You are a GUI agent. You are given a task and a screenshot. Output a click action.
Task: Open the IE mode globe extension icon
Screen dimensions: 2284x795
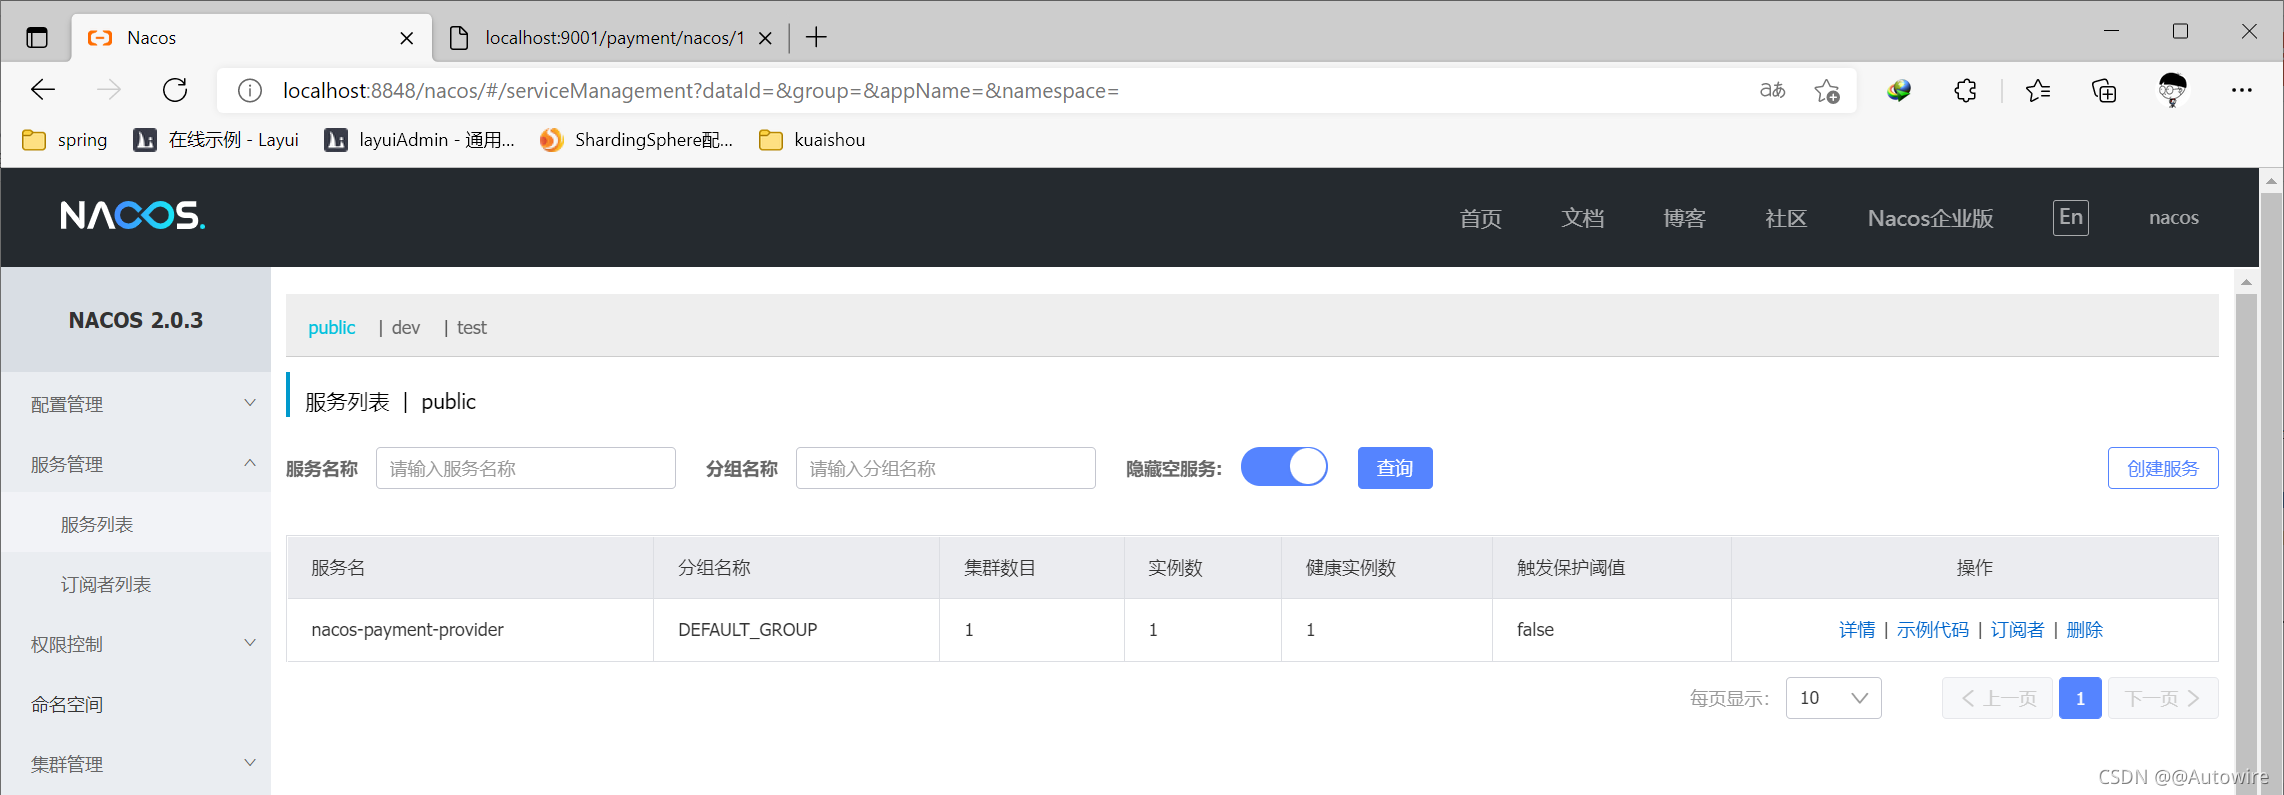[1899, 91]
